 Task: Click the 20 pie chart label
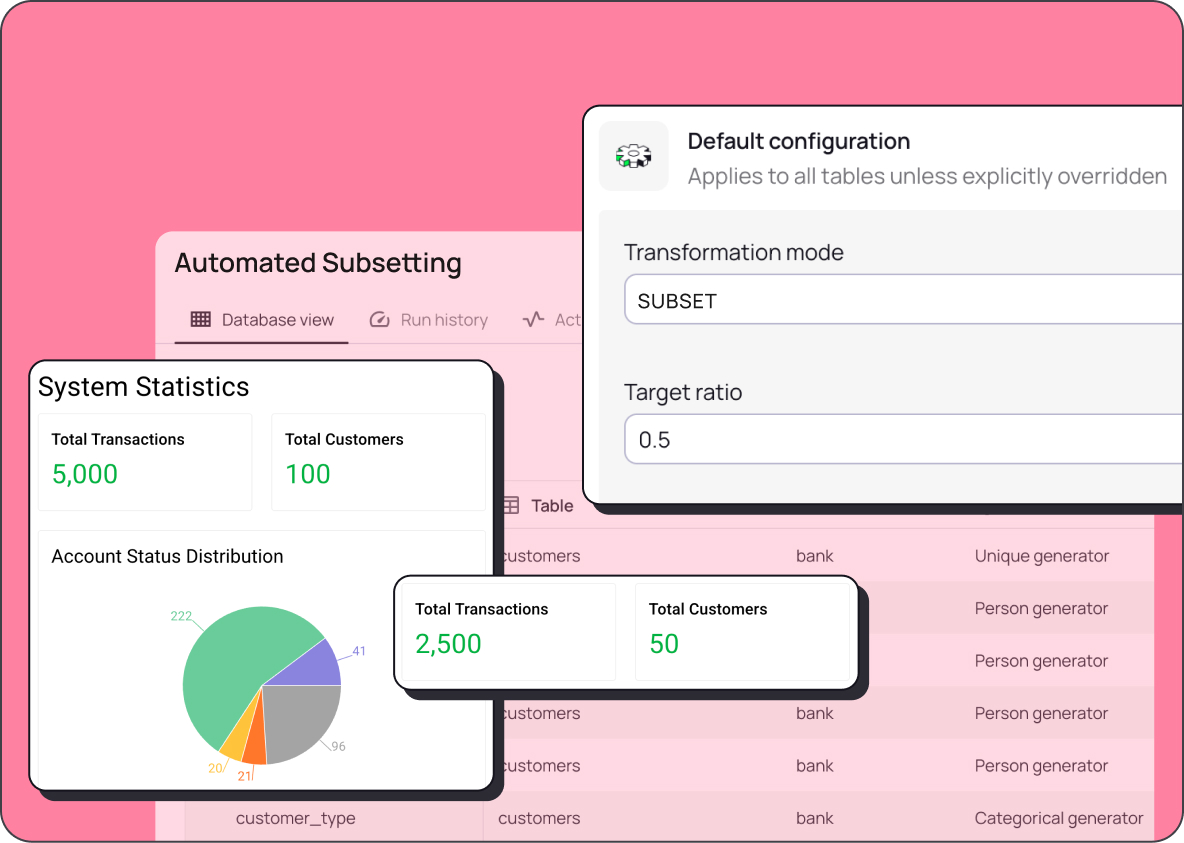coord(215,768)
